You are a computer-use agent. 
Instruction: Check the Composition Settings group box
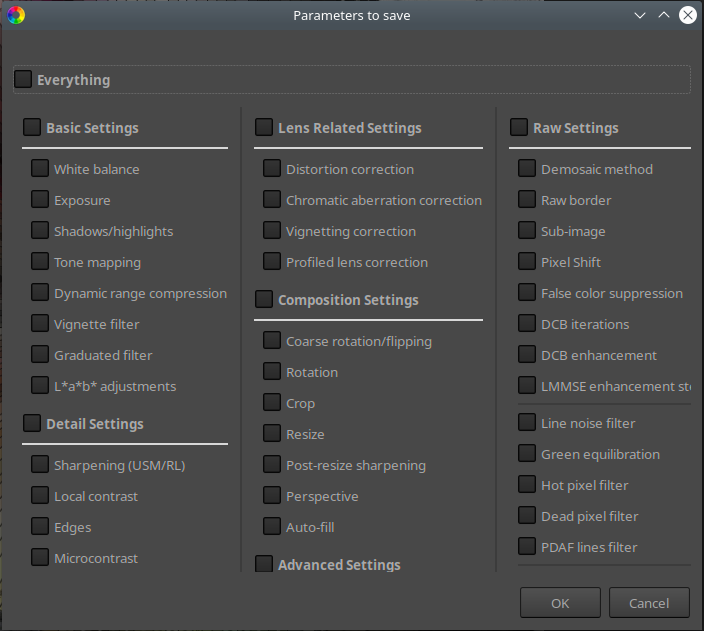tap(264, 299)
